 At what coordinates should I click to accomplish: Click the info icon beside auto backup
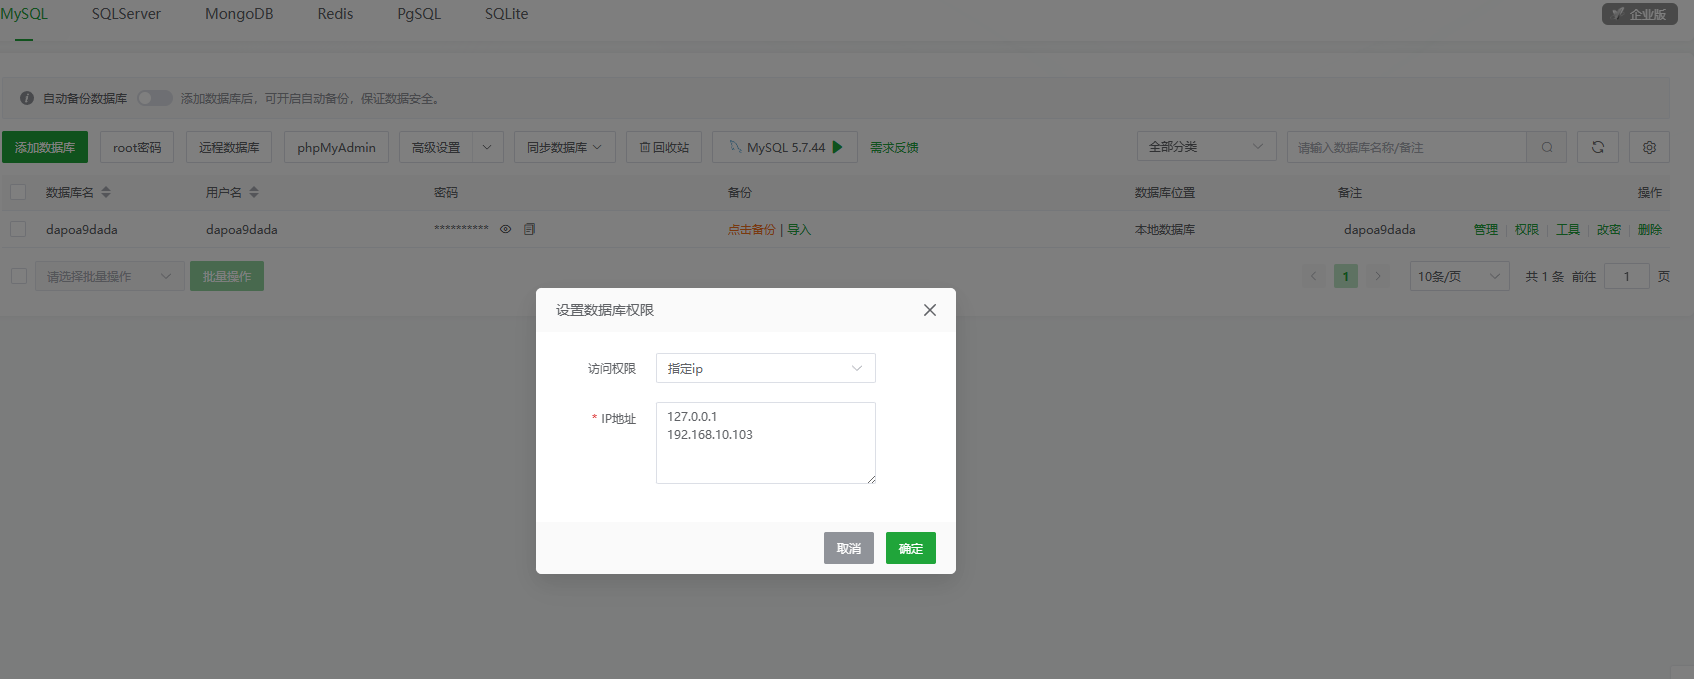coord(27,98)
